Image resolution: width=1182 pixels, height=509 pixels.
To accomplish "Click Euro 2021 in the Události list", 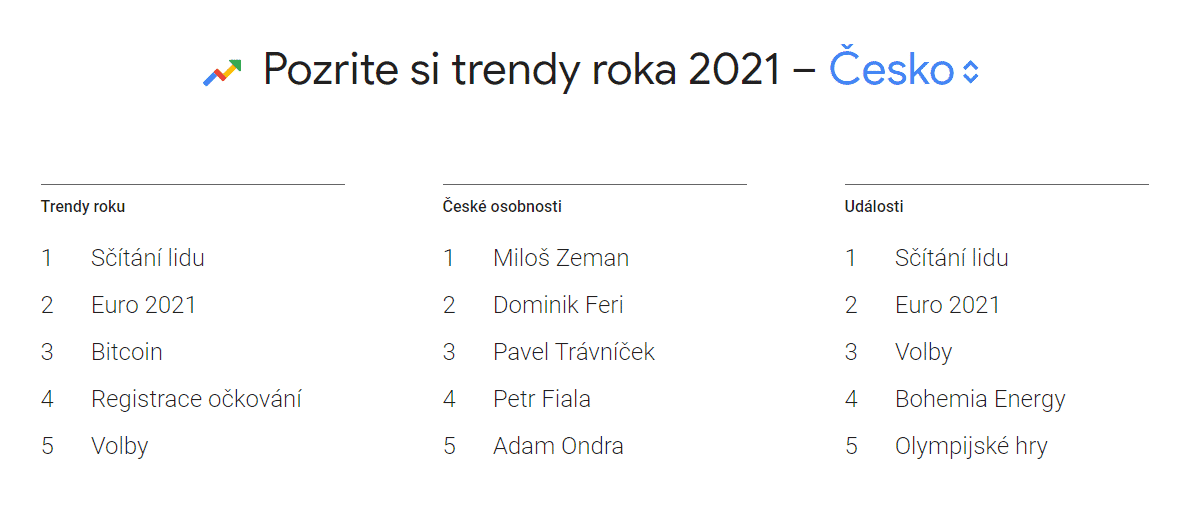I will [x=947, y=305].
